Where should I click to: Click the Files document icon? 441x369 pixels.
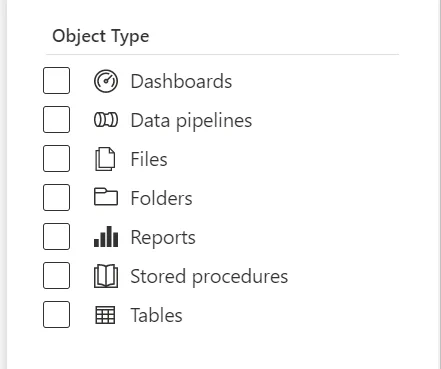point(105,159)
